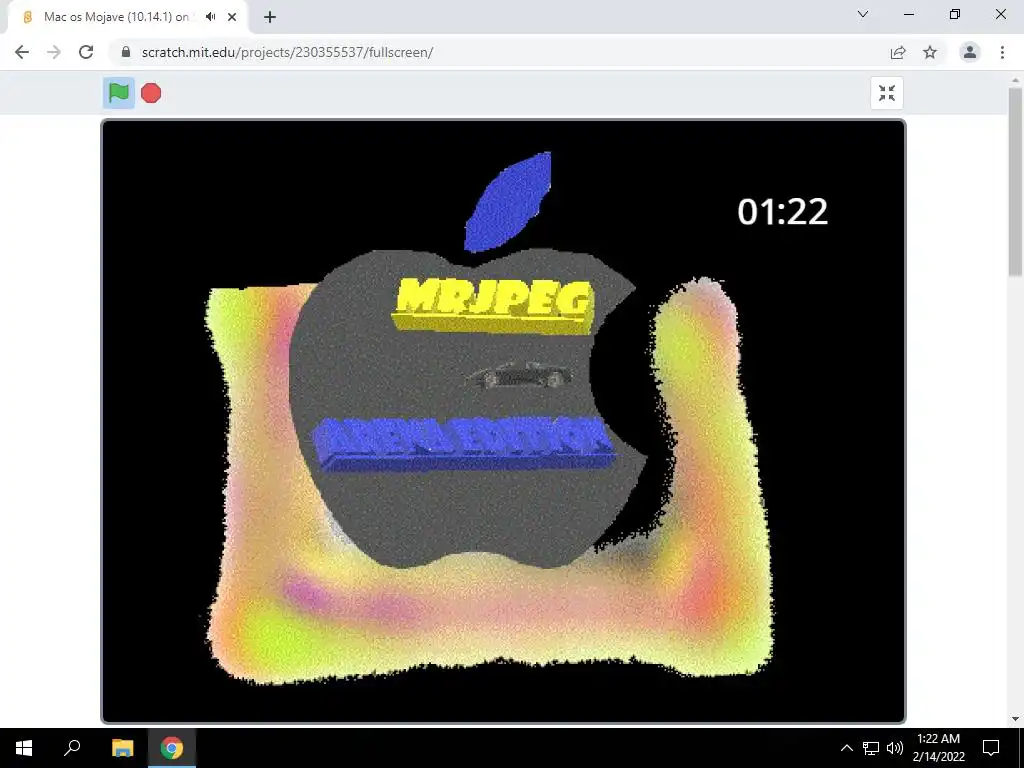Click the 01:22 clock in the stage
Screen dimensions: 1024x768
[782, 212]
